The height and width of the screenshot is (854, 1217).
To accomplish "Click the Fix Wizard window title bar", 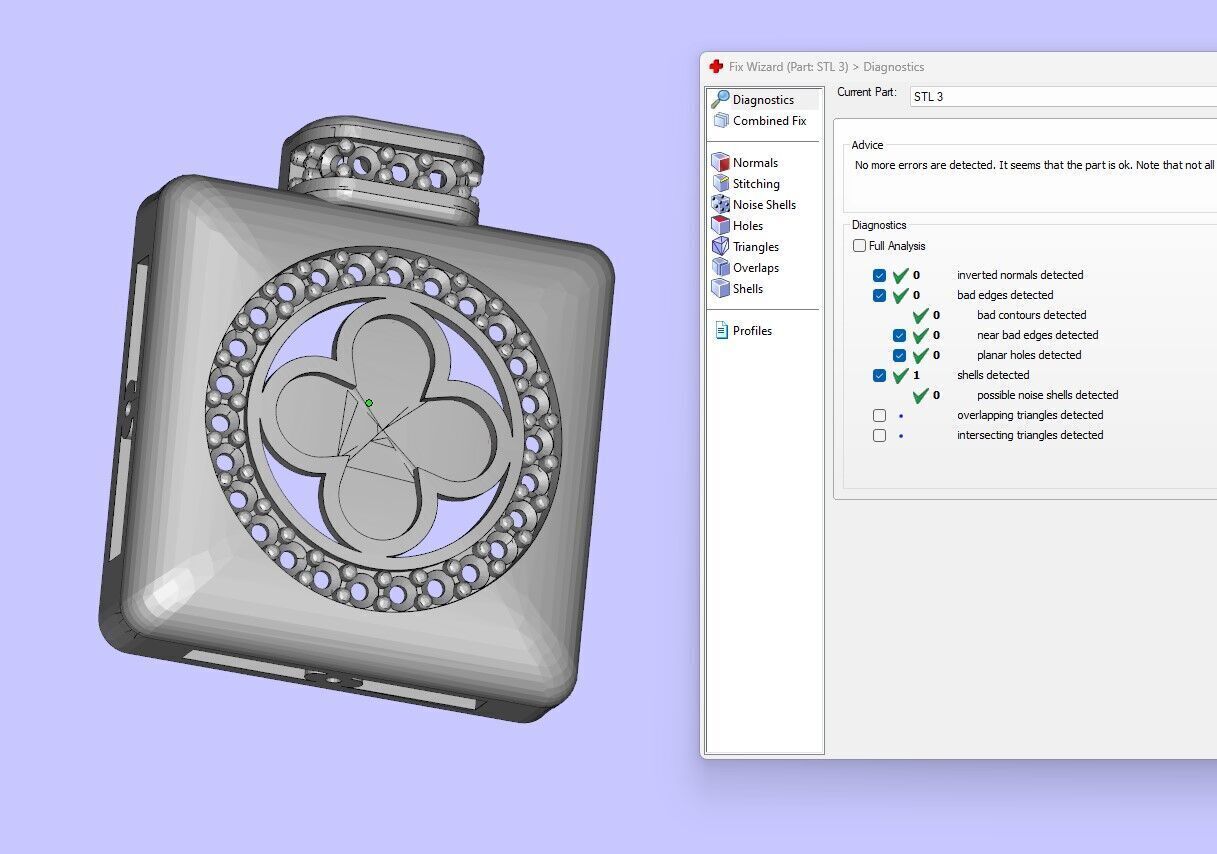I will click(x=958, y=66).
